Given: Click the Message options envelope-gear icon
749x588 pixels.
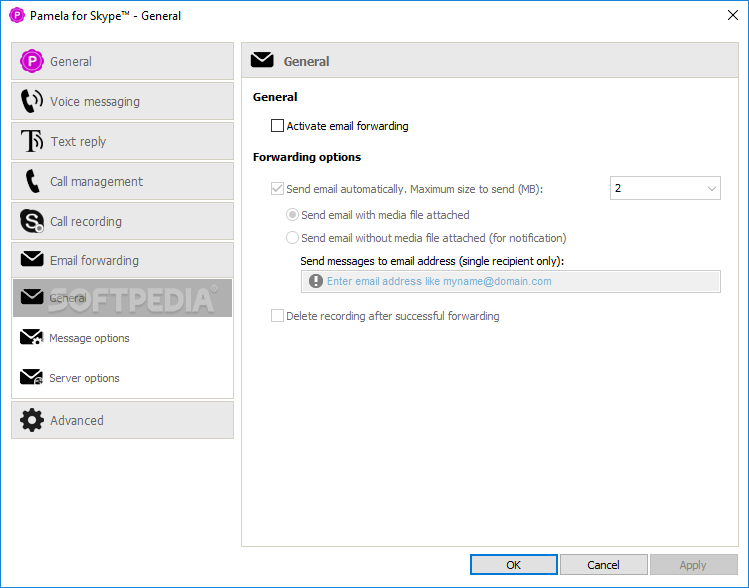Looking at the screenshot, I should [32, 337].
